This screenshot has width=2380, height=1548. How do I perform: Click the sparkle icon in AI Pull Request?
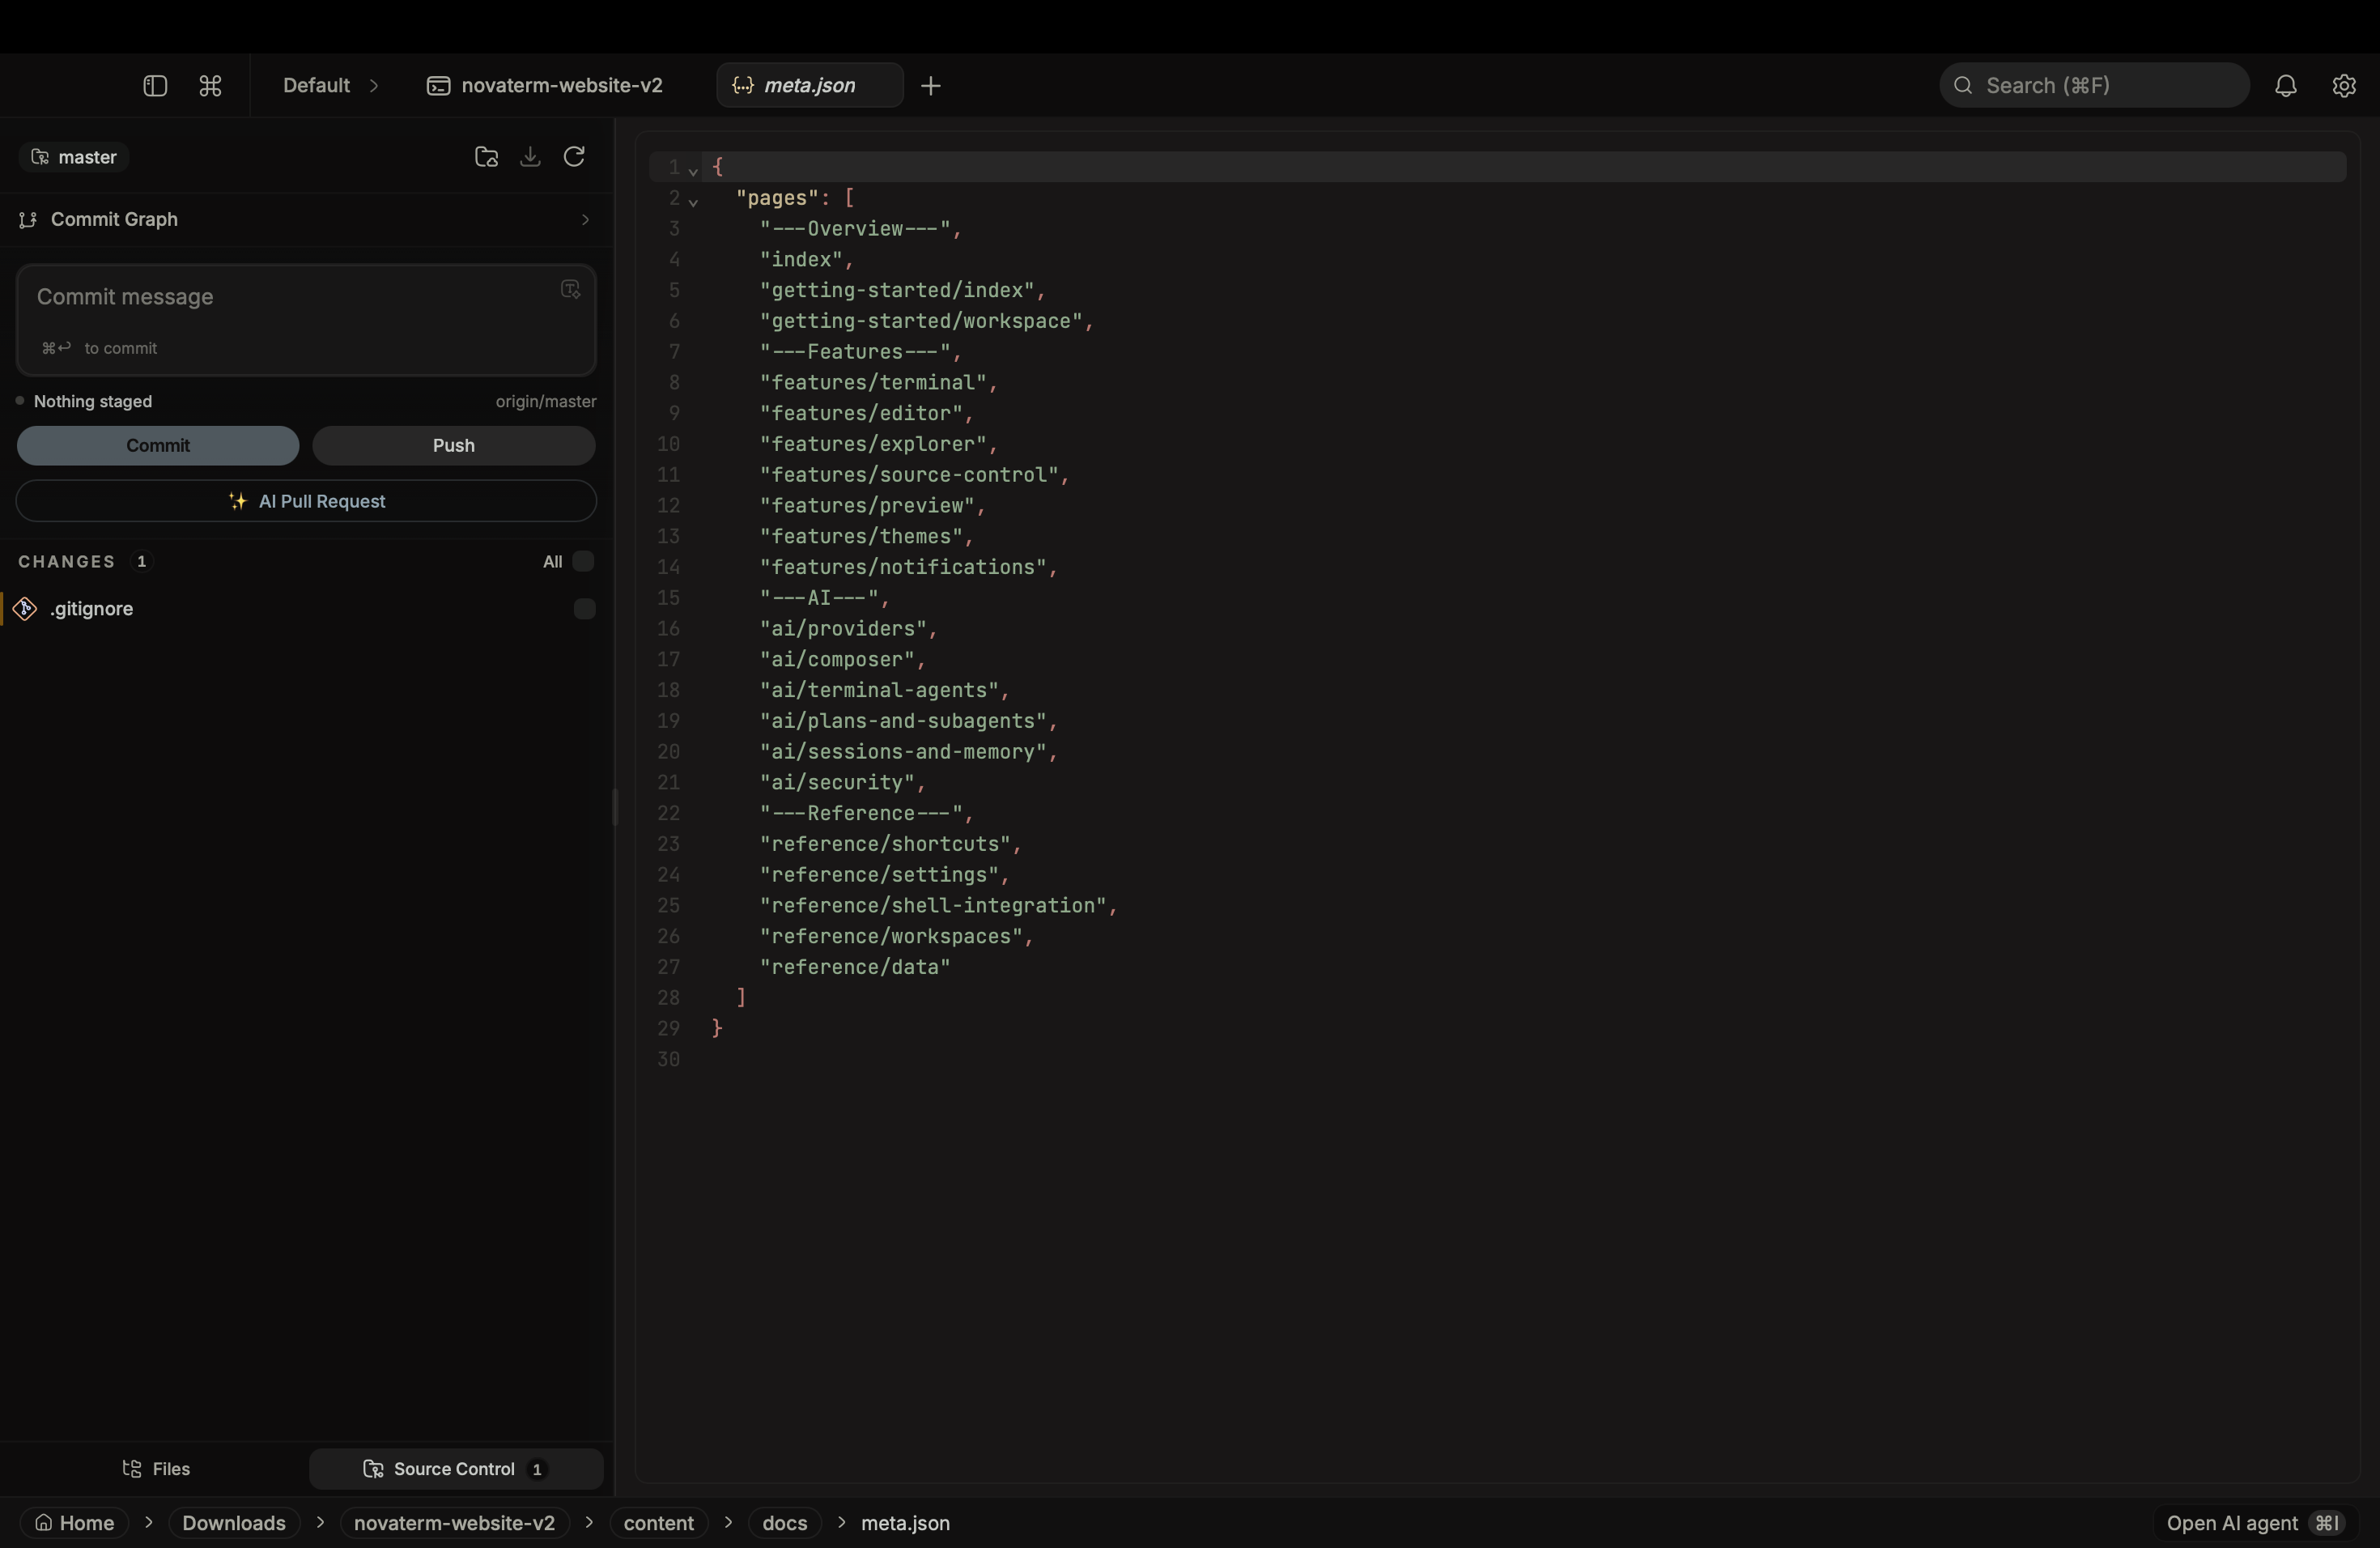[x=237, y=501]
